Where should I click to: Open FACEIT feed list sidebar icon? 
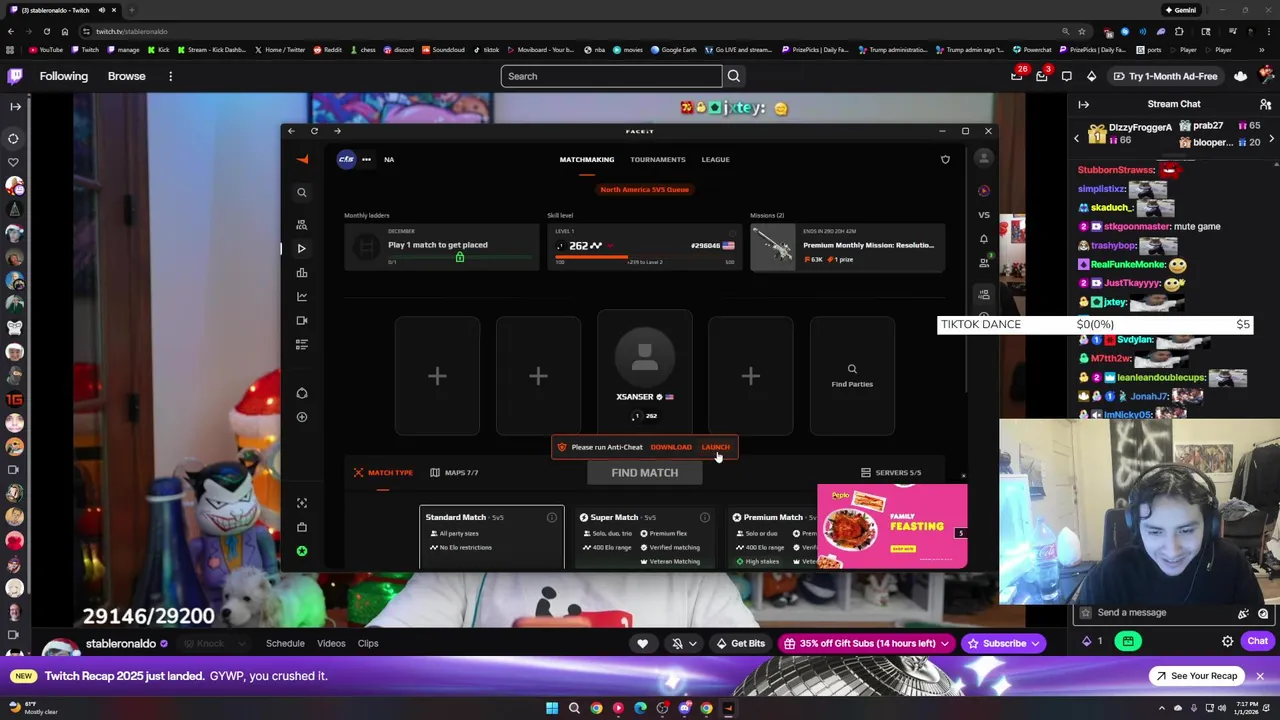coord(302,344)
